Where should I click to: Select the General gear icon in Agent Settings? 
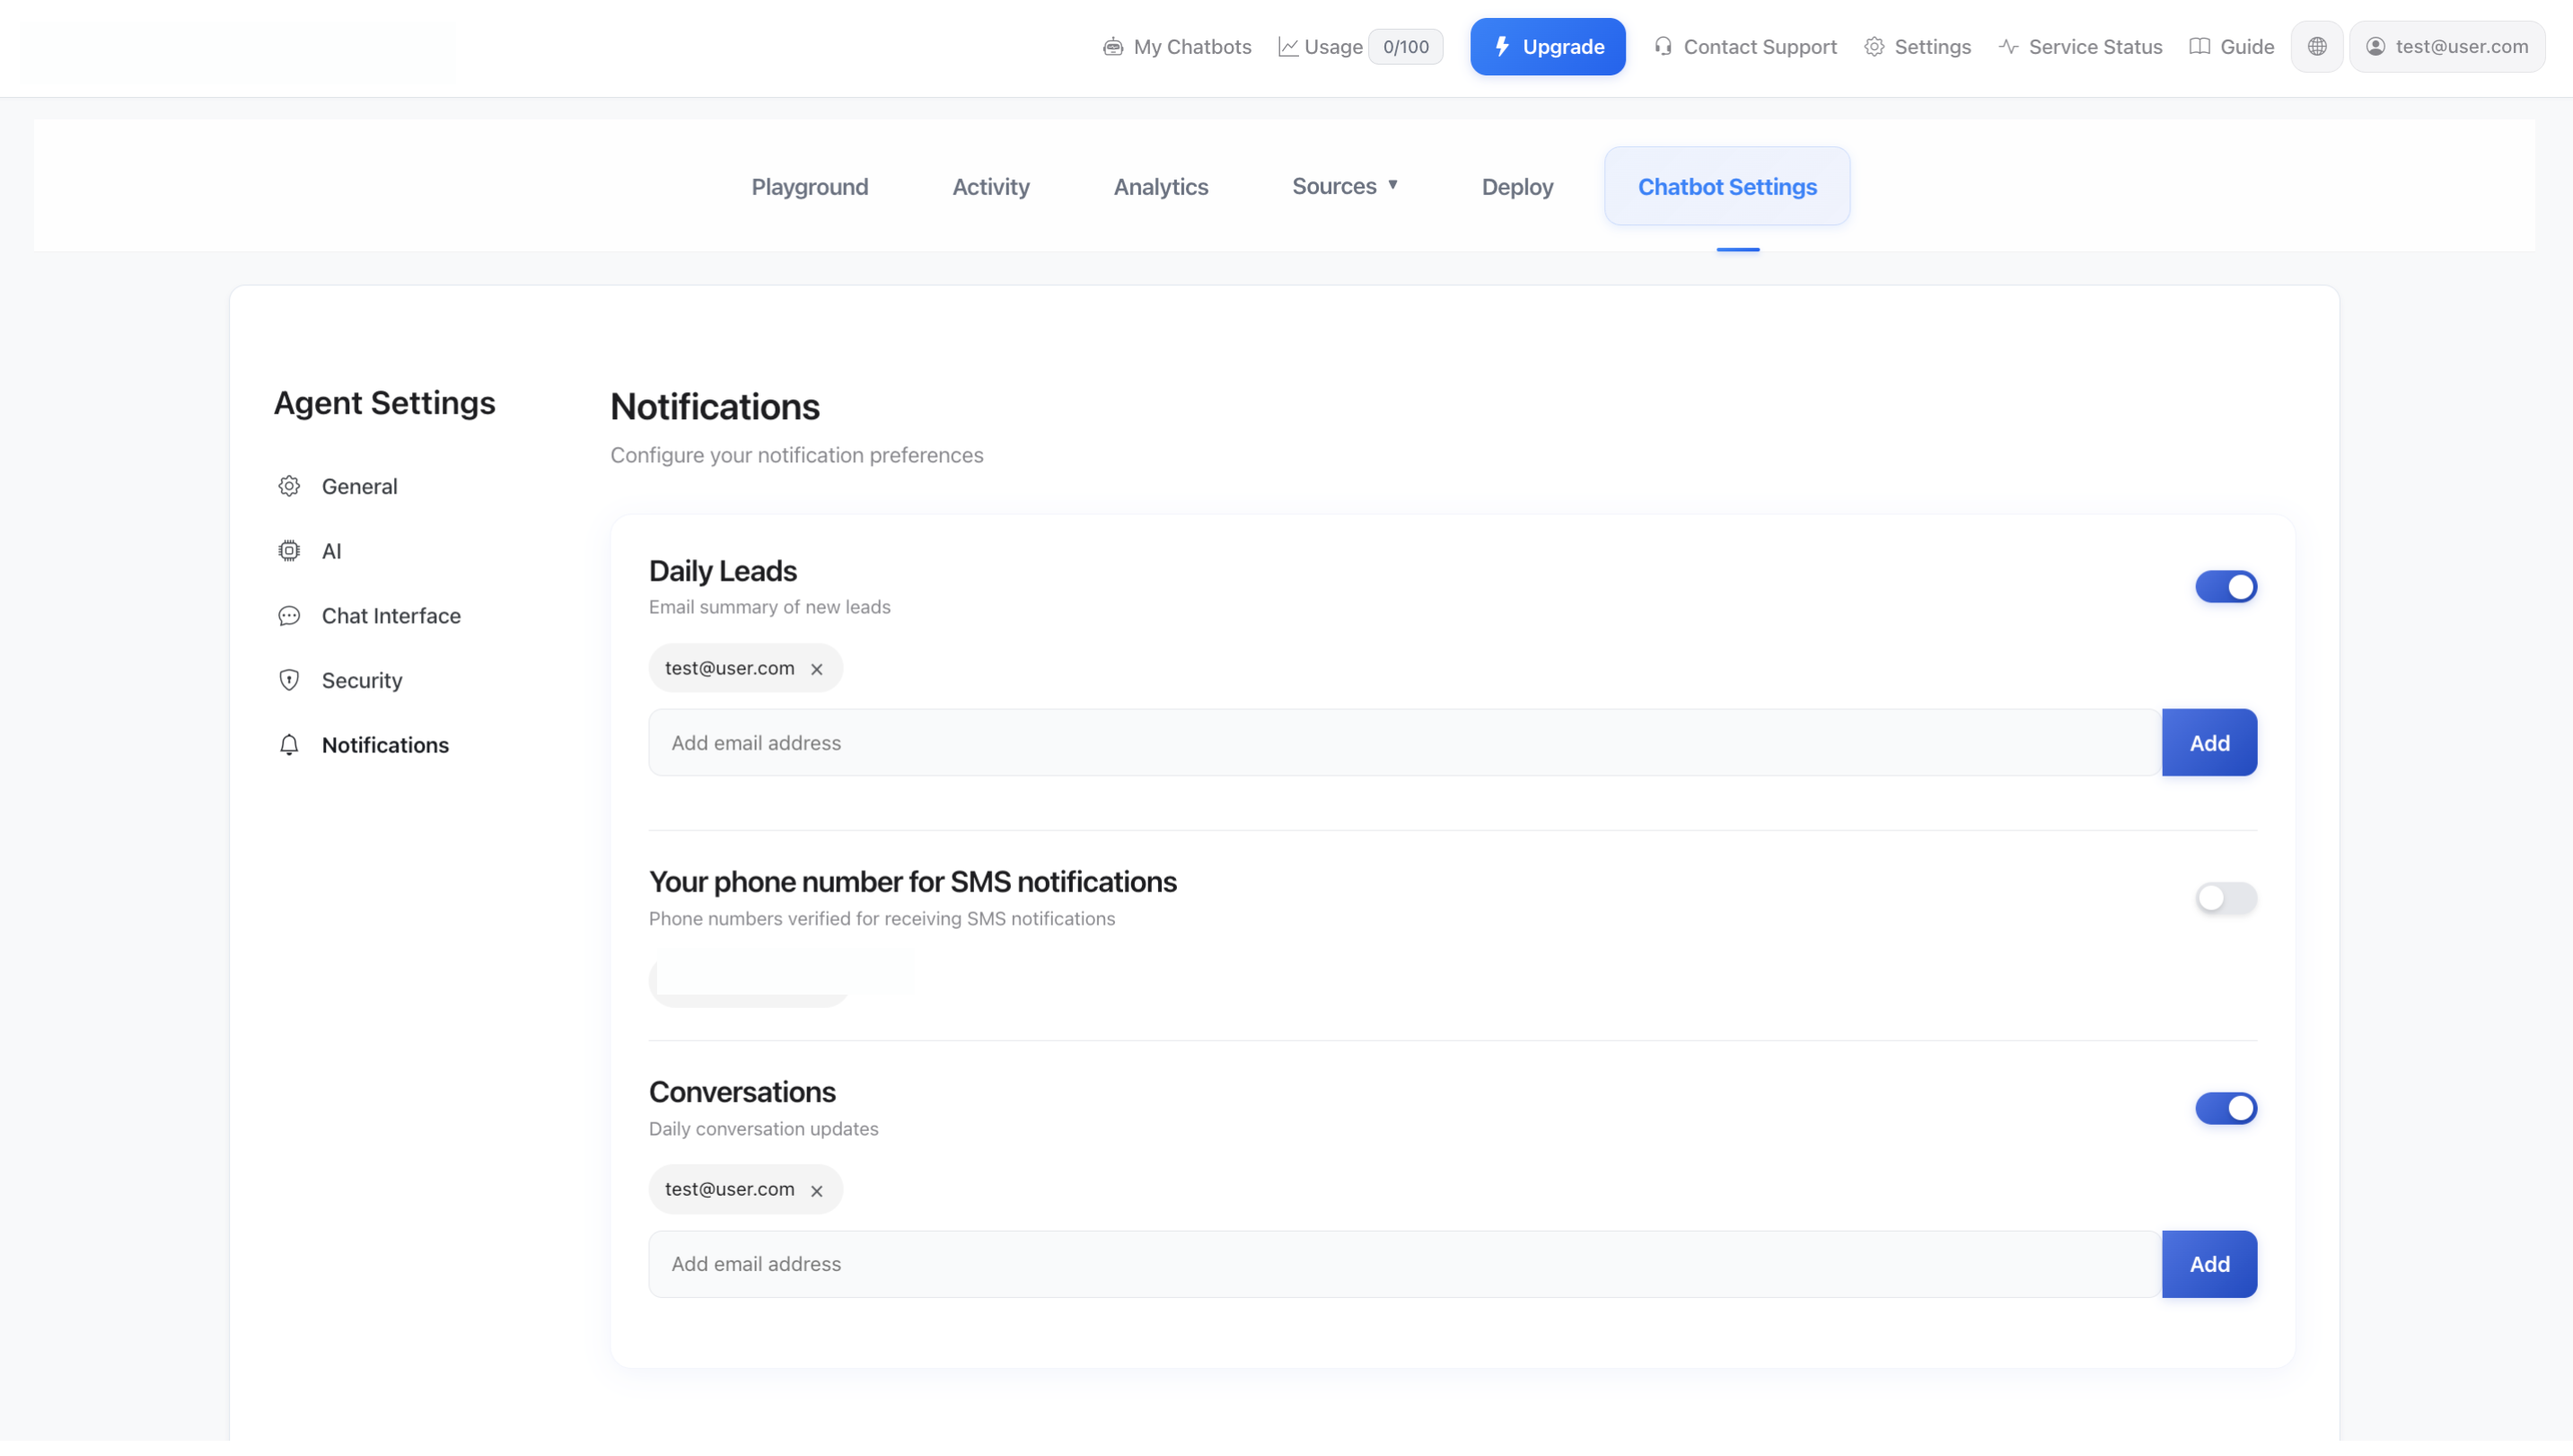[289, 486]
